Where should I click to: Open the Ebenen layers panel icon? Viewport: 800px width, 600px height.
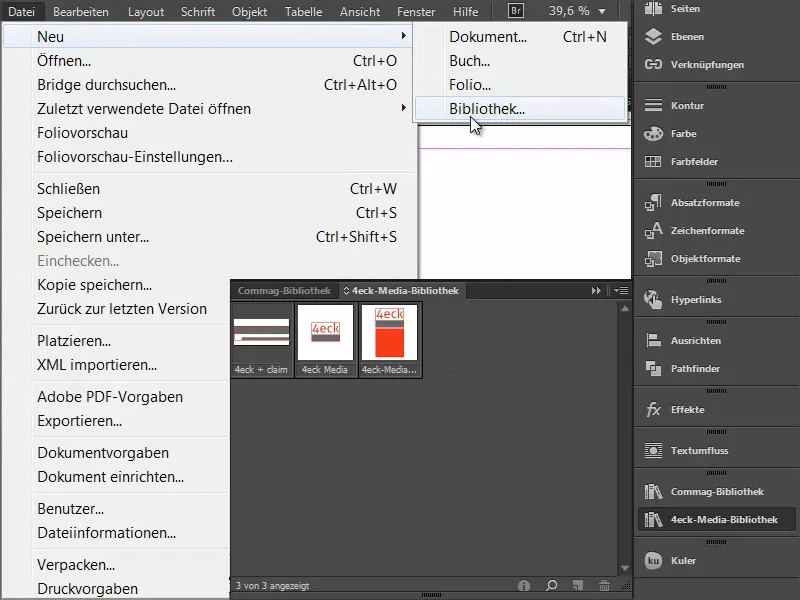click(653, 36)
